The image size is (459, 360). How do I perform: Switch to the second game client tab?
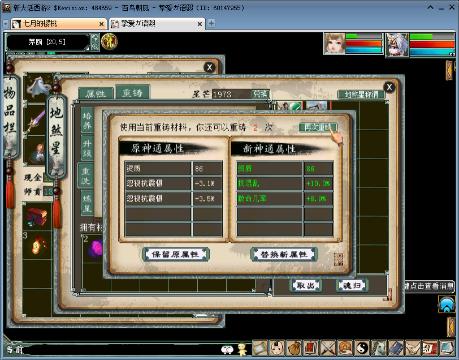pyautogui.click(x=157, y=24)
